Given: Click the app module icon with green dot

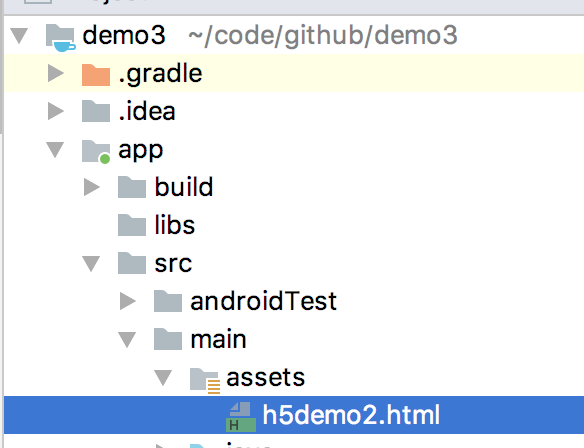Looking at the screenshot, I should tap(96, 152).
